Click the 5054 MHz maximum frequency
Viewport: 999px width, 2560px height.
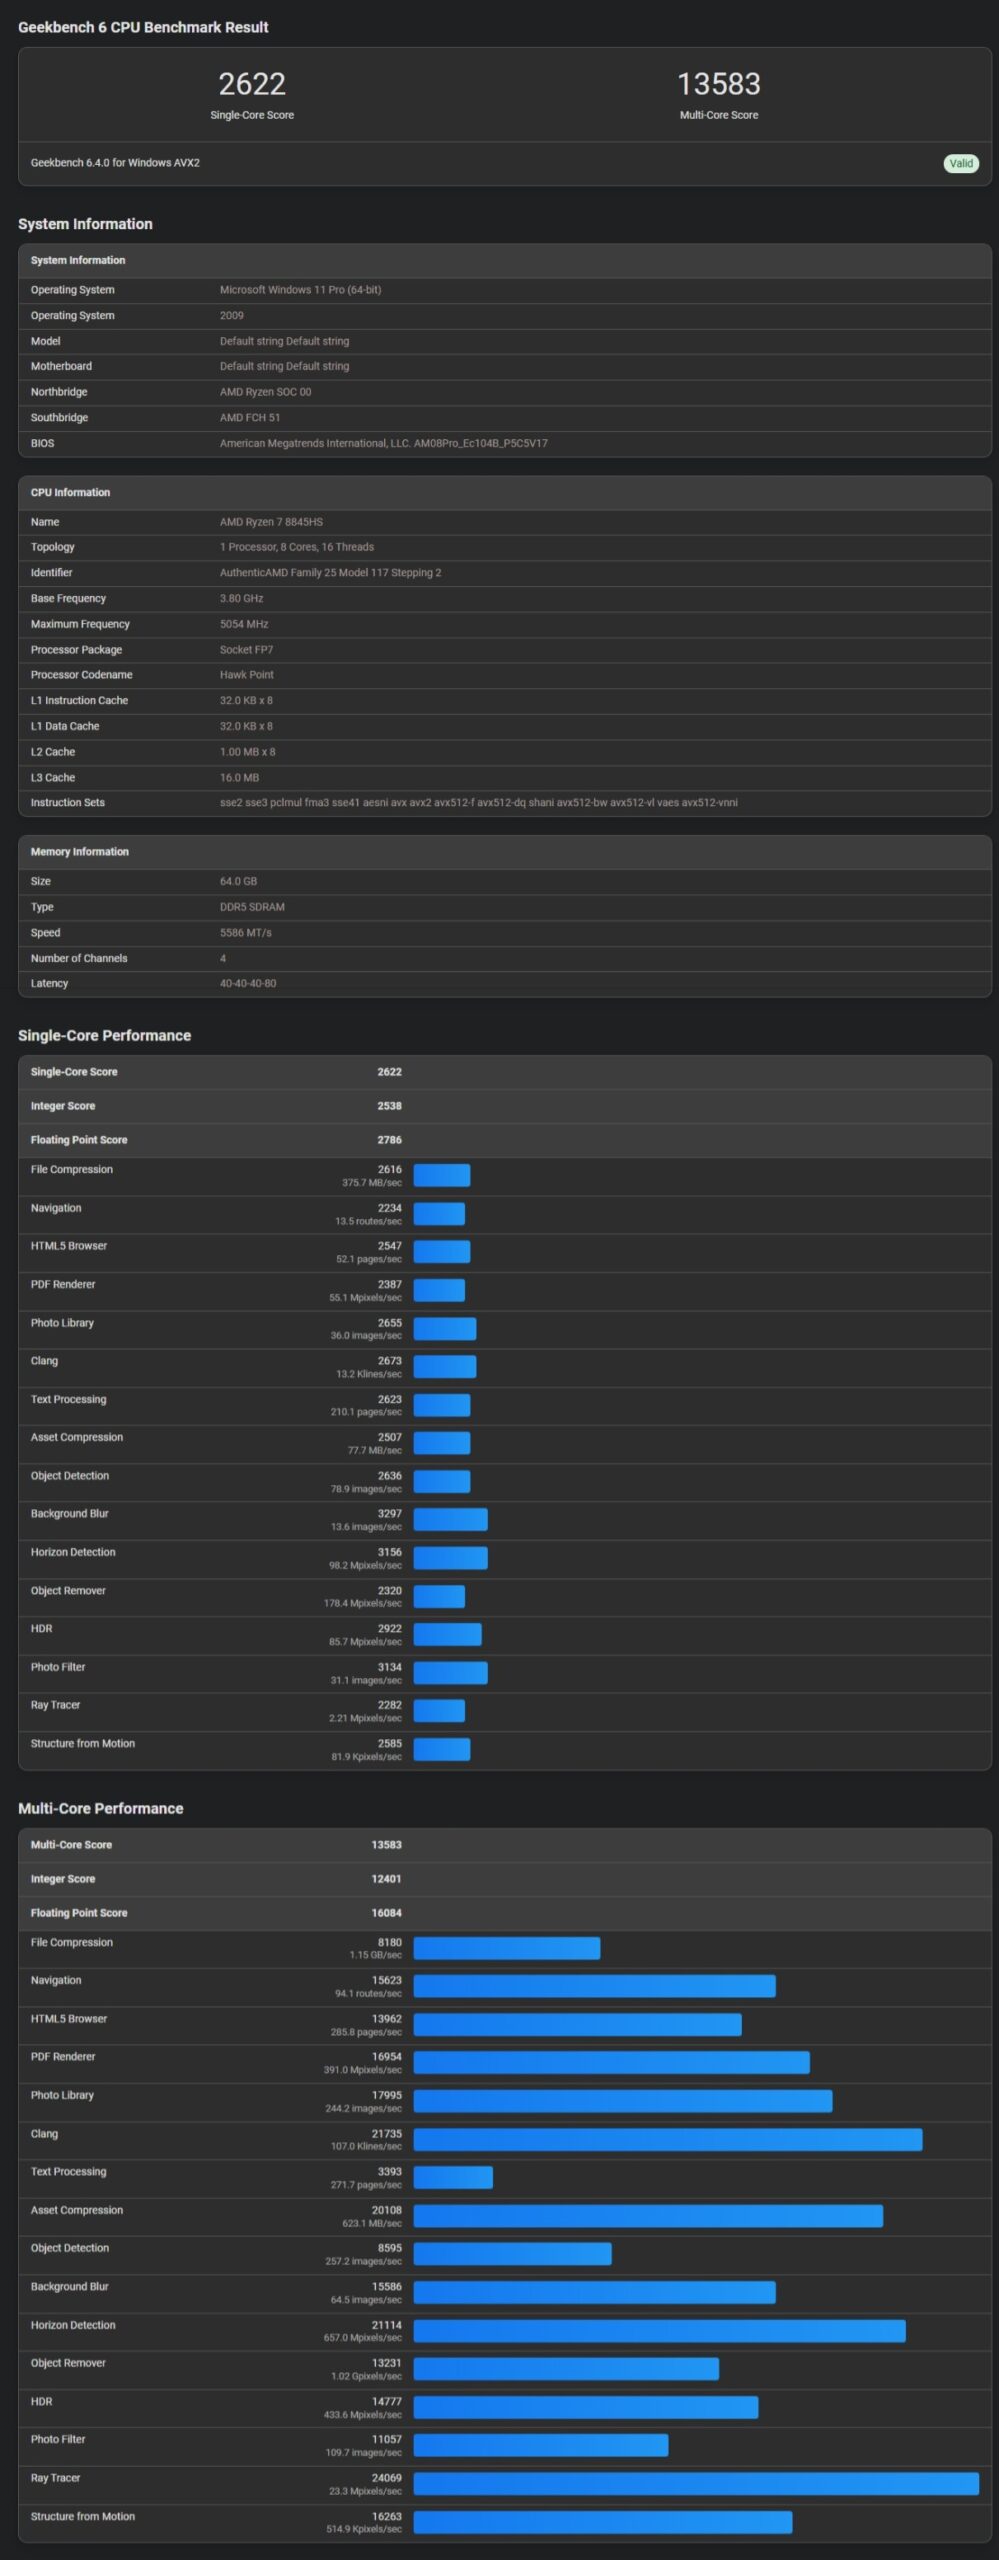pyautogui.click(x=244, y=624)
